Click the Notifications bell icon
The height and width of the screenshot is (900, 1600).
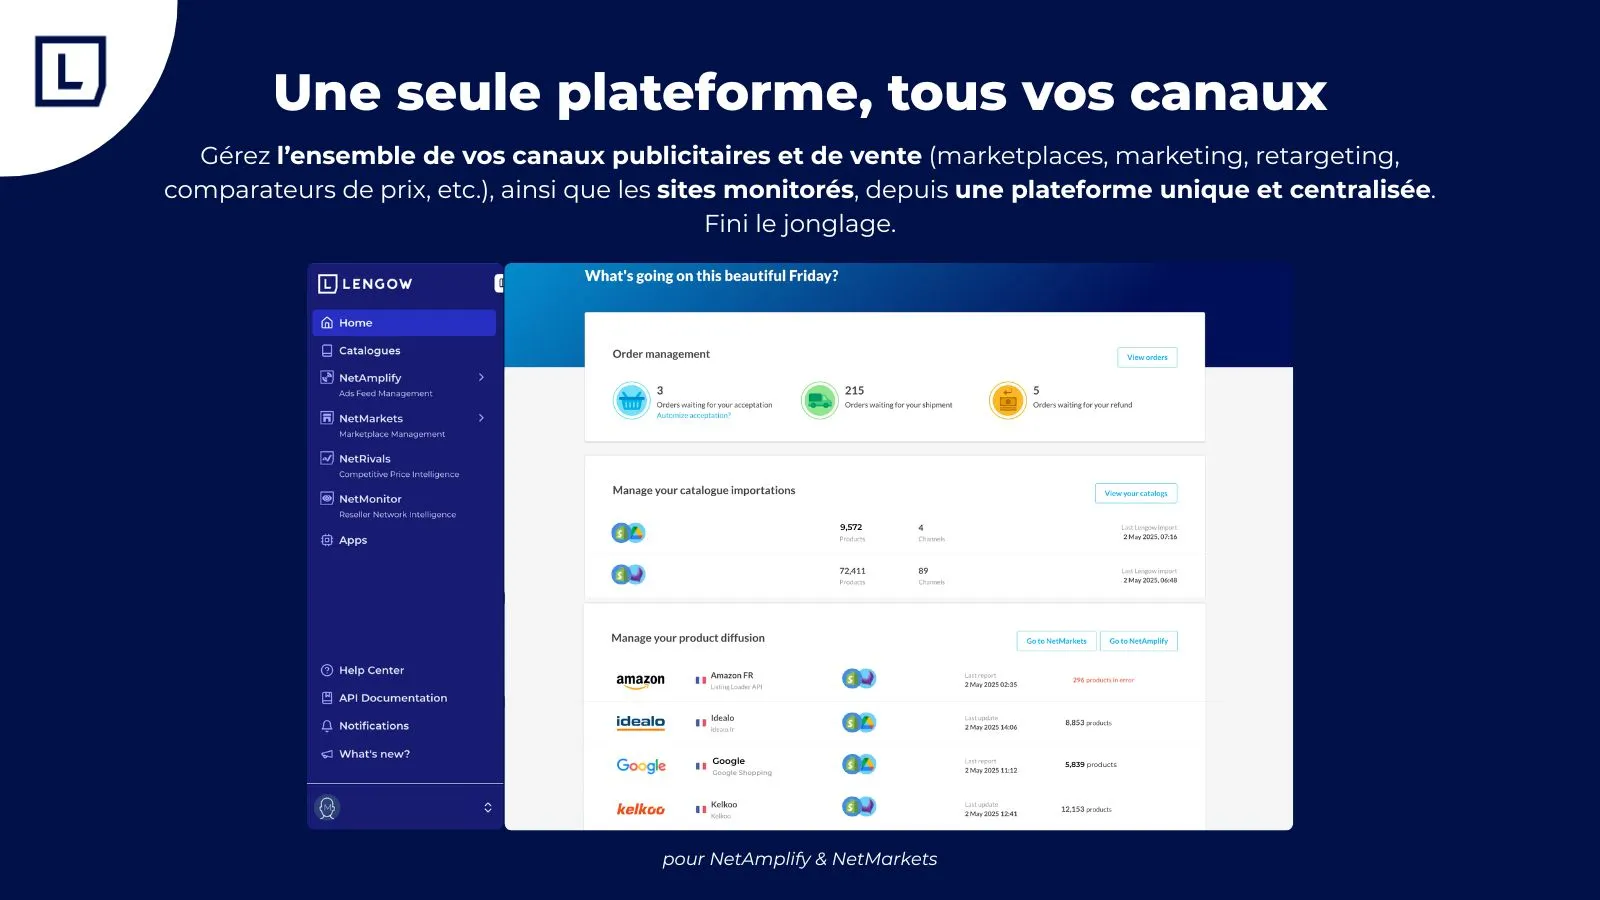pos(327,726)
